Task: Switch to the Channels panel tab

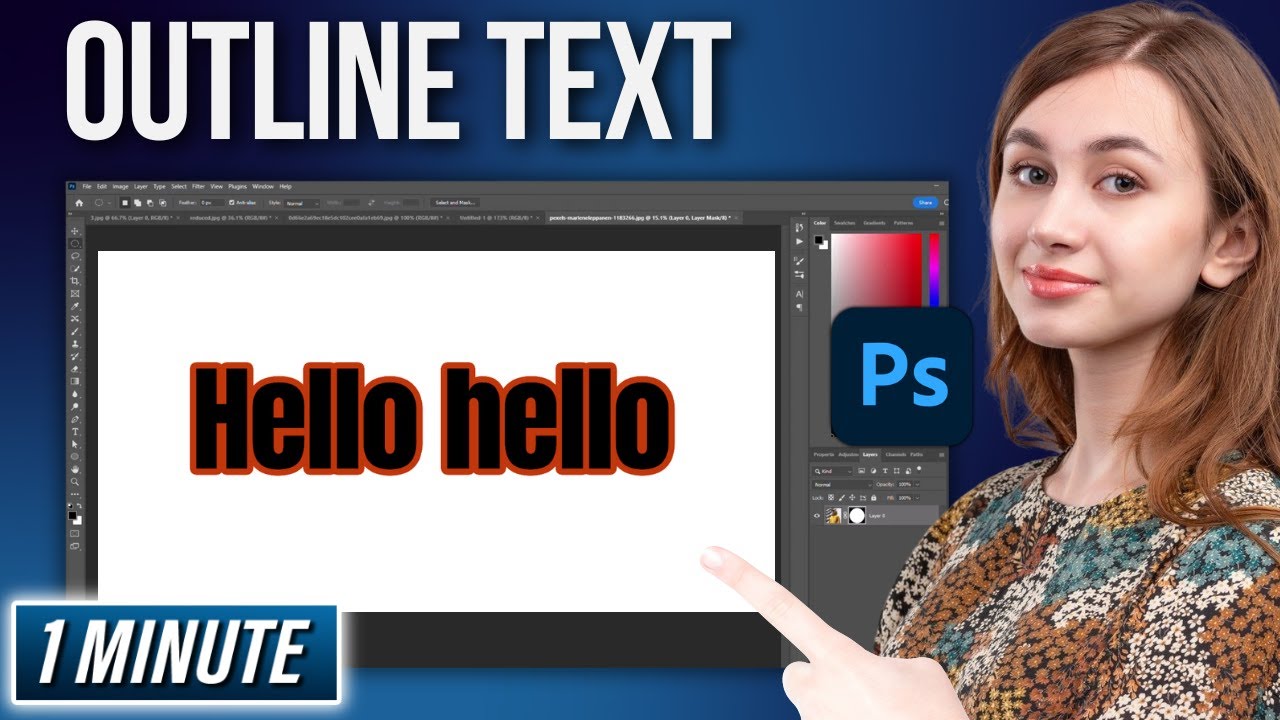Action: (x=896, y=455)
